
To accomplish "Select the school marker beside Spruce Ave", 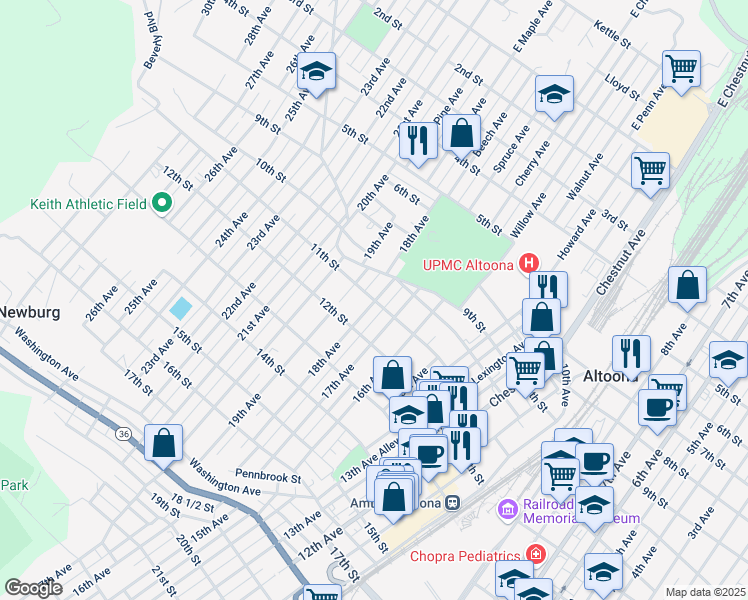I will (554, 96).
